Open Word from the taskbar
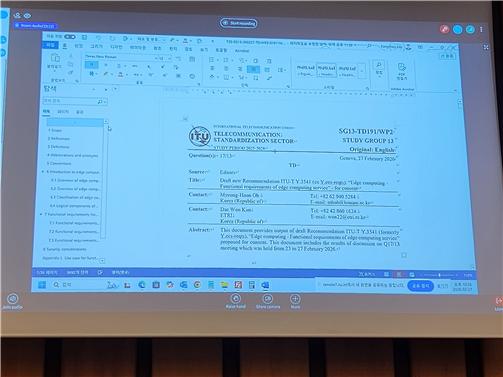This screenshot has width=503, height=377. tap(265, 285)
